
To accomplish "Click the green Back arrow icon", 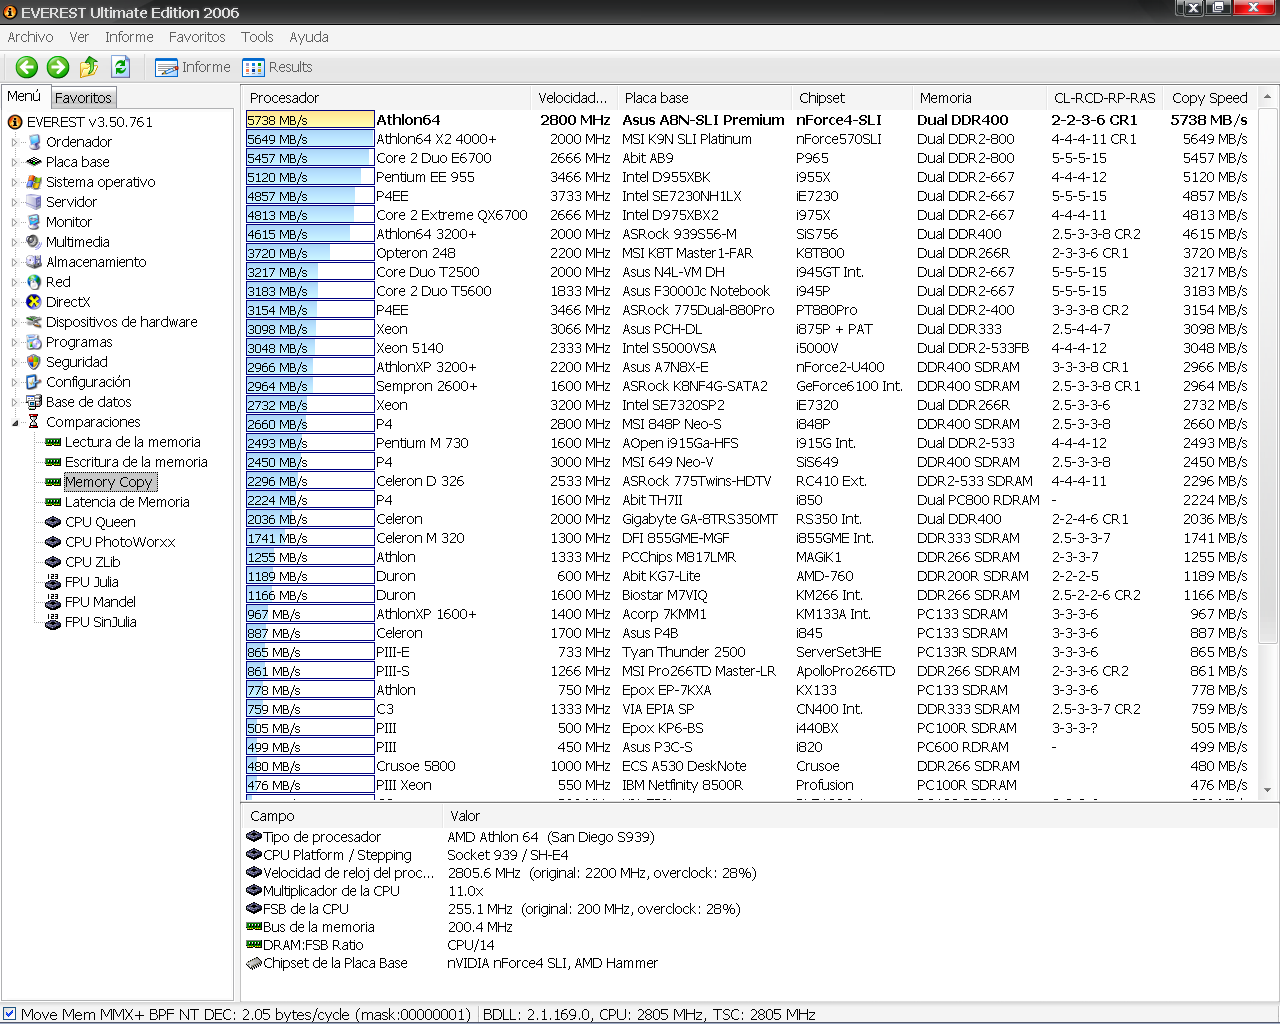I will tap(27, 67).
